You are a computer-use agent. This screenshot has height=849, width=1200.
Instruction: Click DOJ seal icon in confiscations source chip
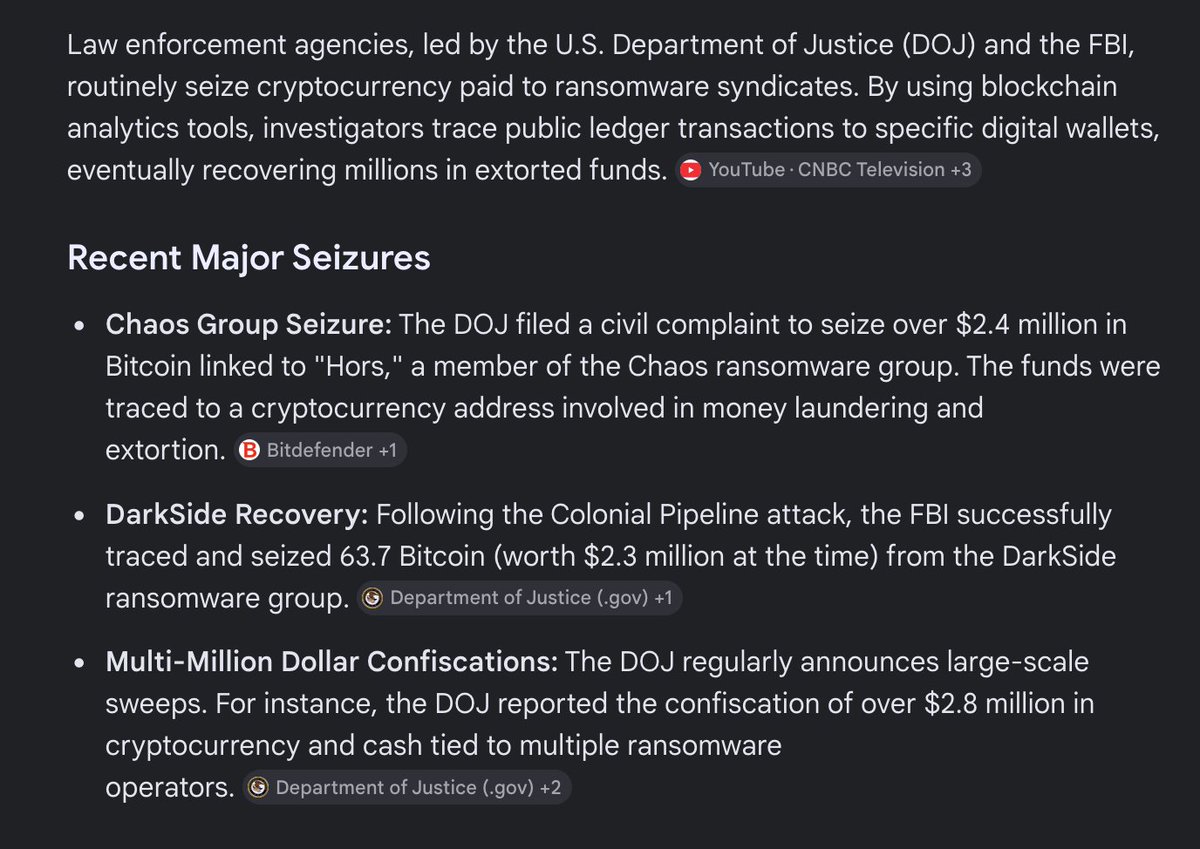coord(258,788)
